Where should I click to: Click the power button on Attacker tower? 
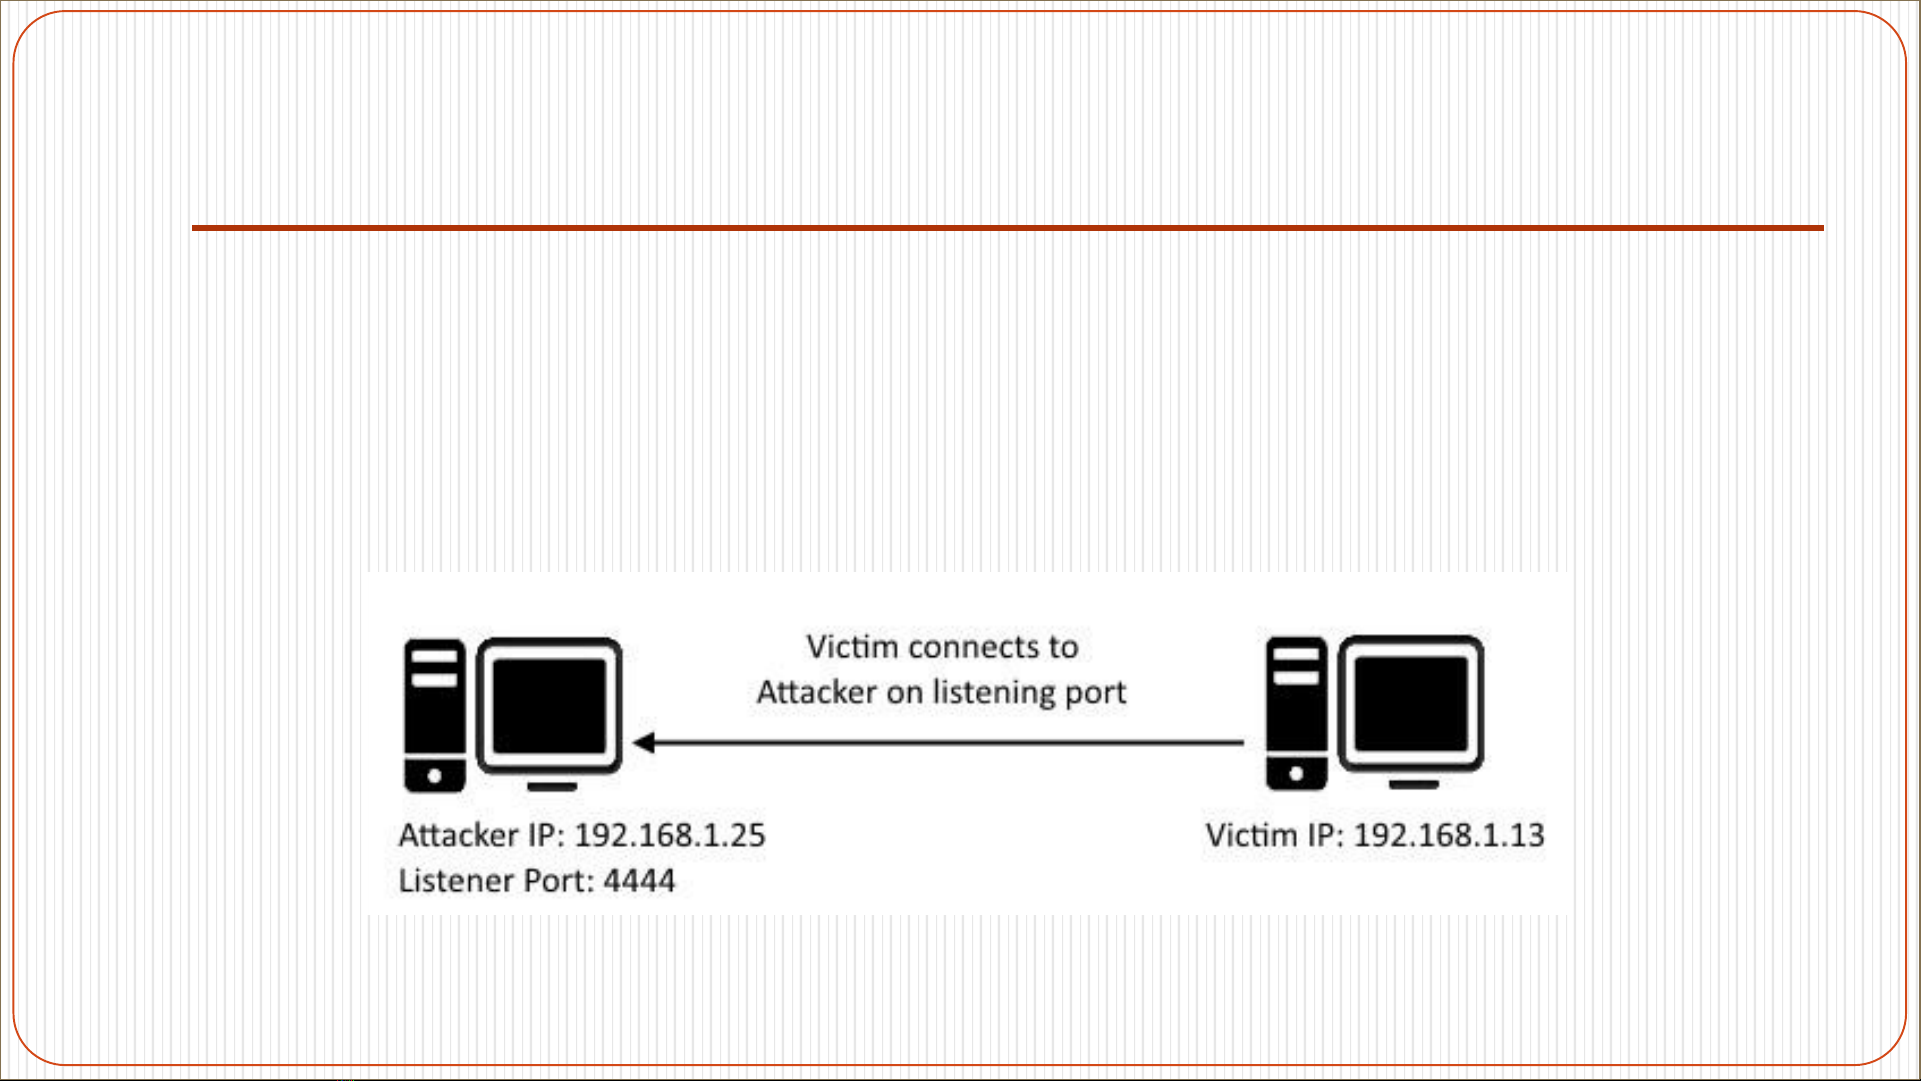434,776
